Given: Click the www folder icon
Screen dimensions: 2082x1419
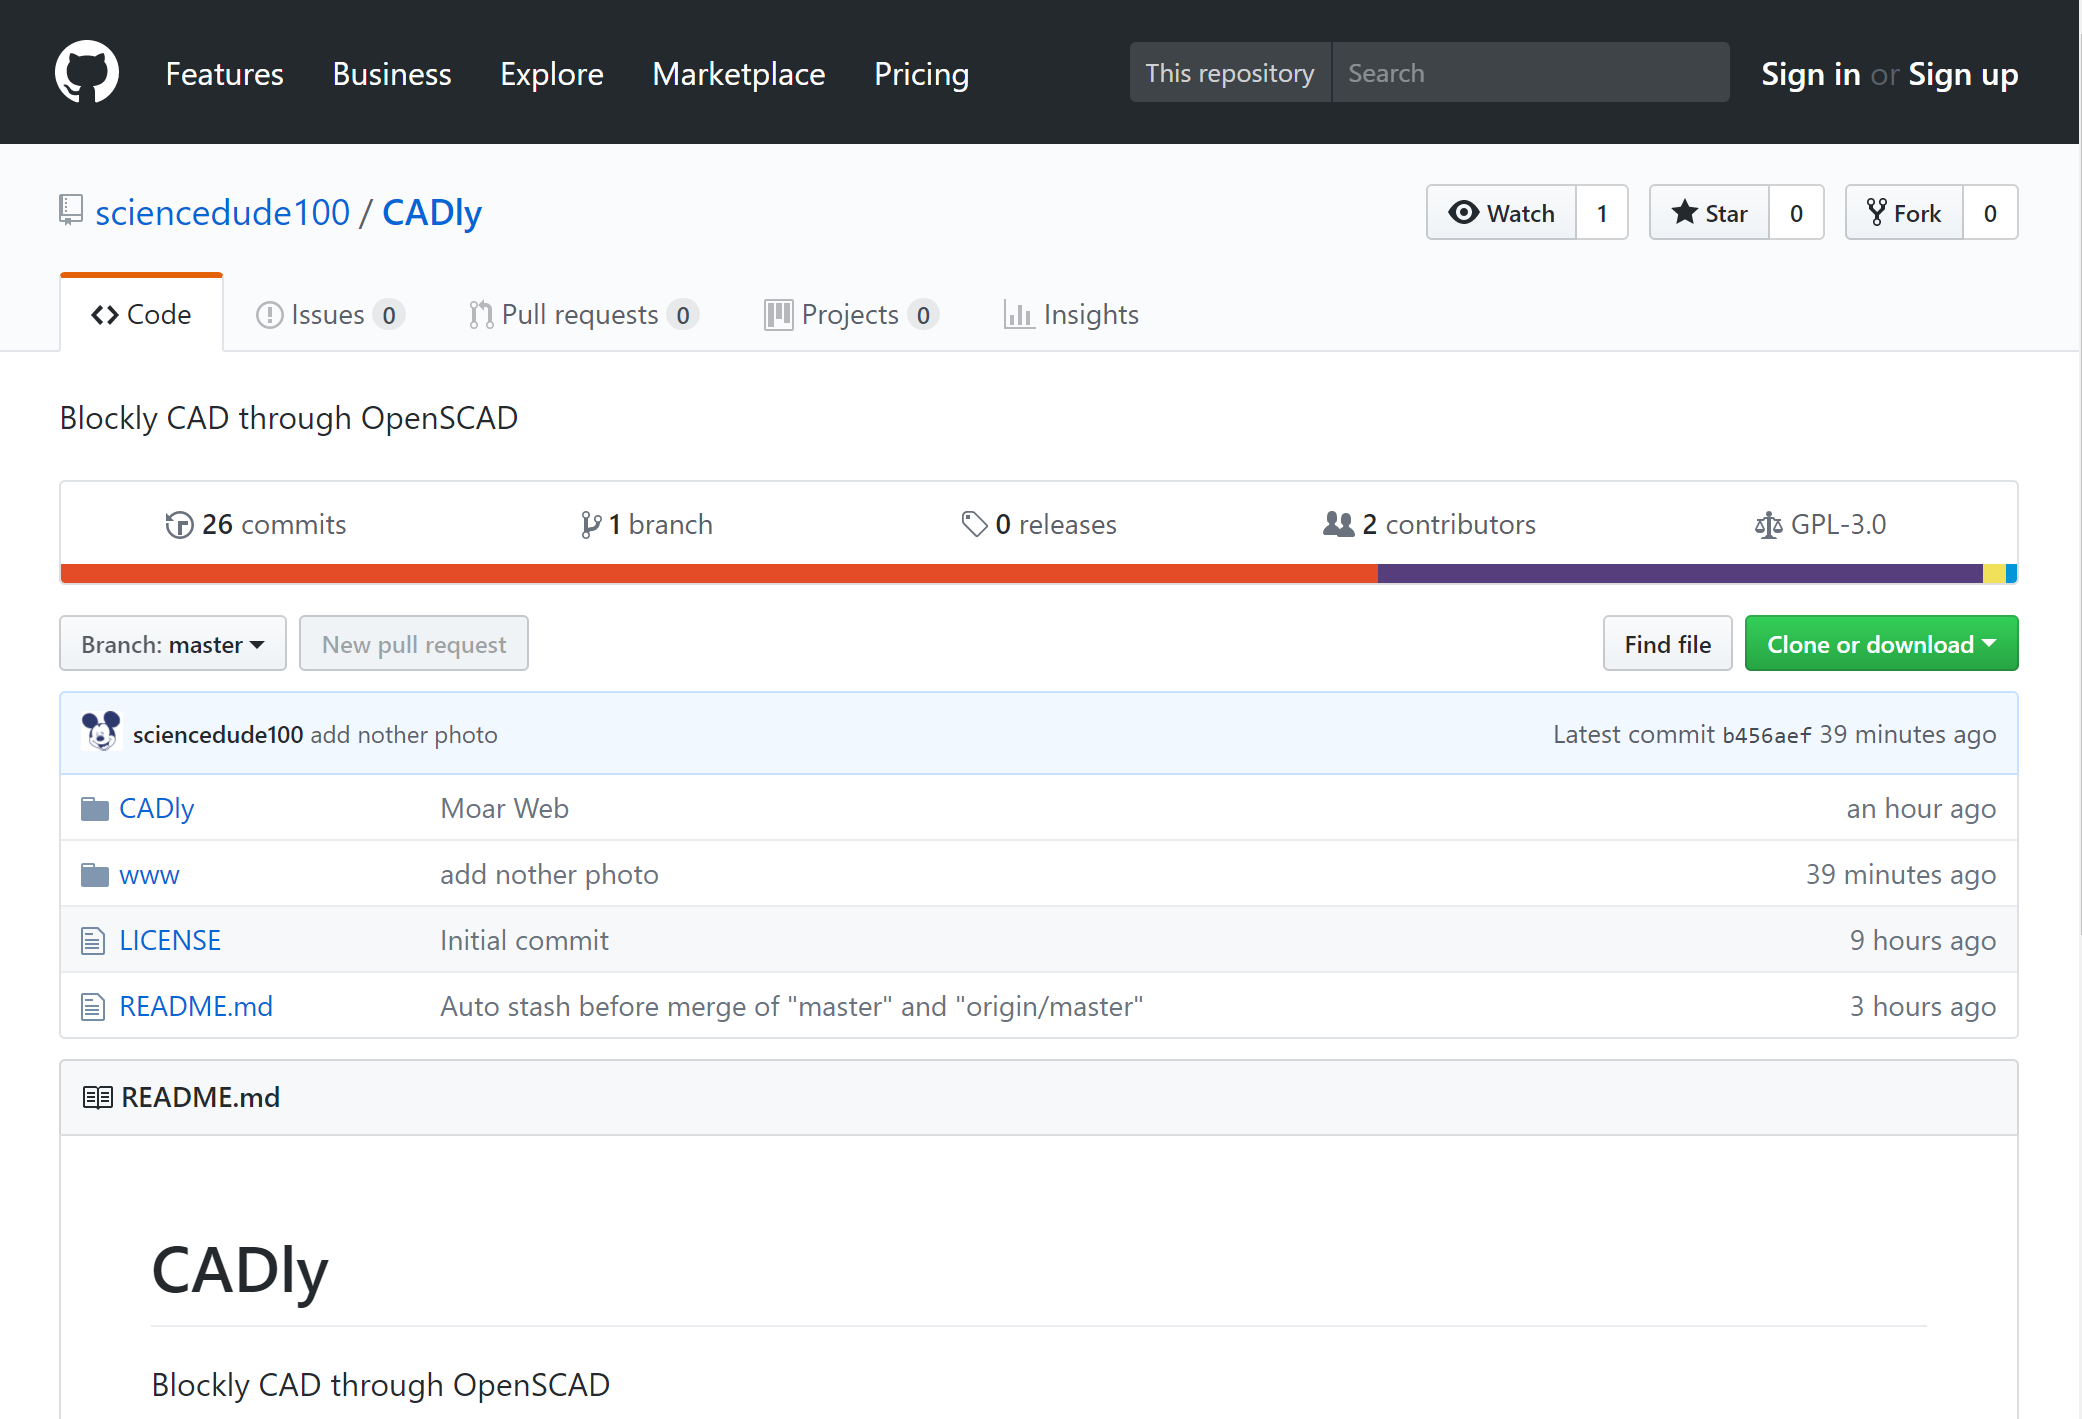Looking at the screenshot, I should tap(95, 875).
